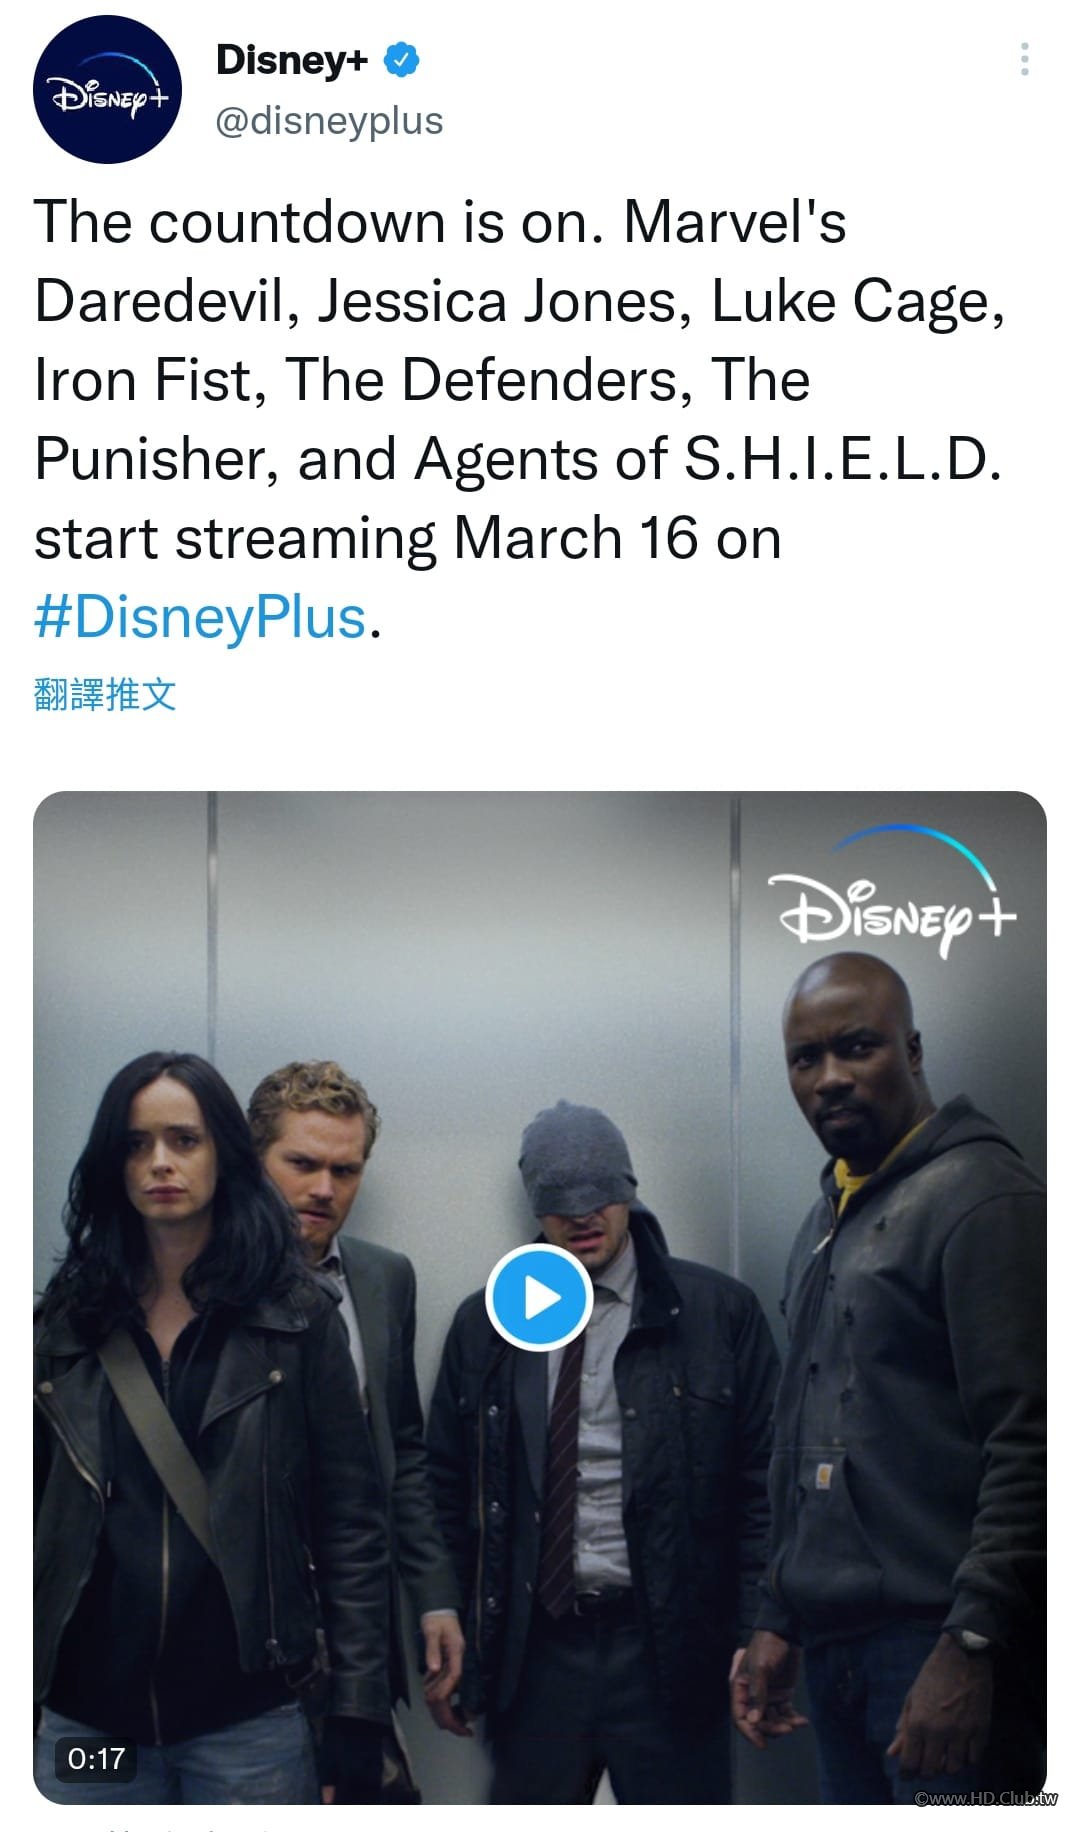Tap the 0:17 video duration badge
Image resolution: width=1080 pixels, height=1832 pixels.
point(96,1757)
